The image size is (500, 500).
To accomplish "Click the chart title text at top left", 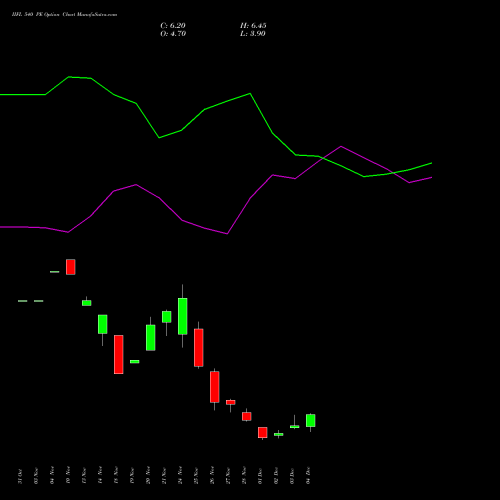I will [x=64, y=15].
